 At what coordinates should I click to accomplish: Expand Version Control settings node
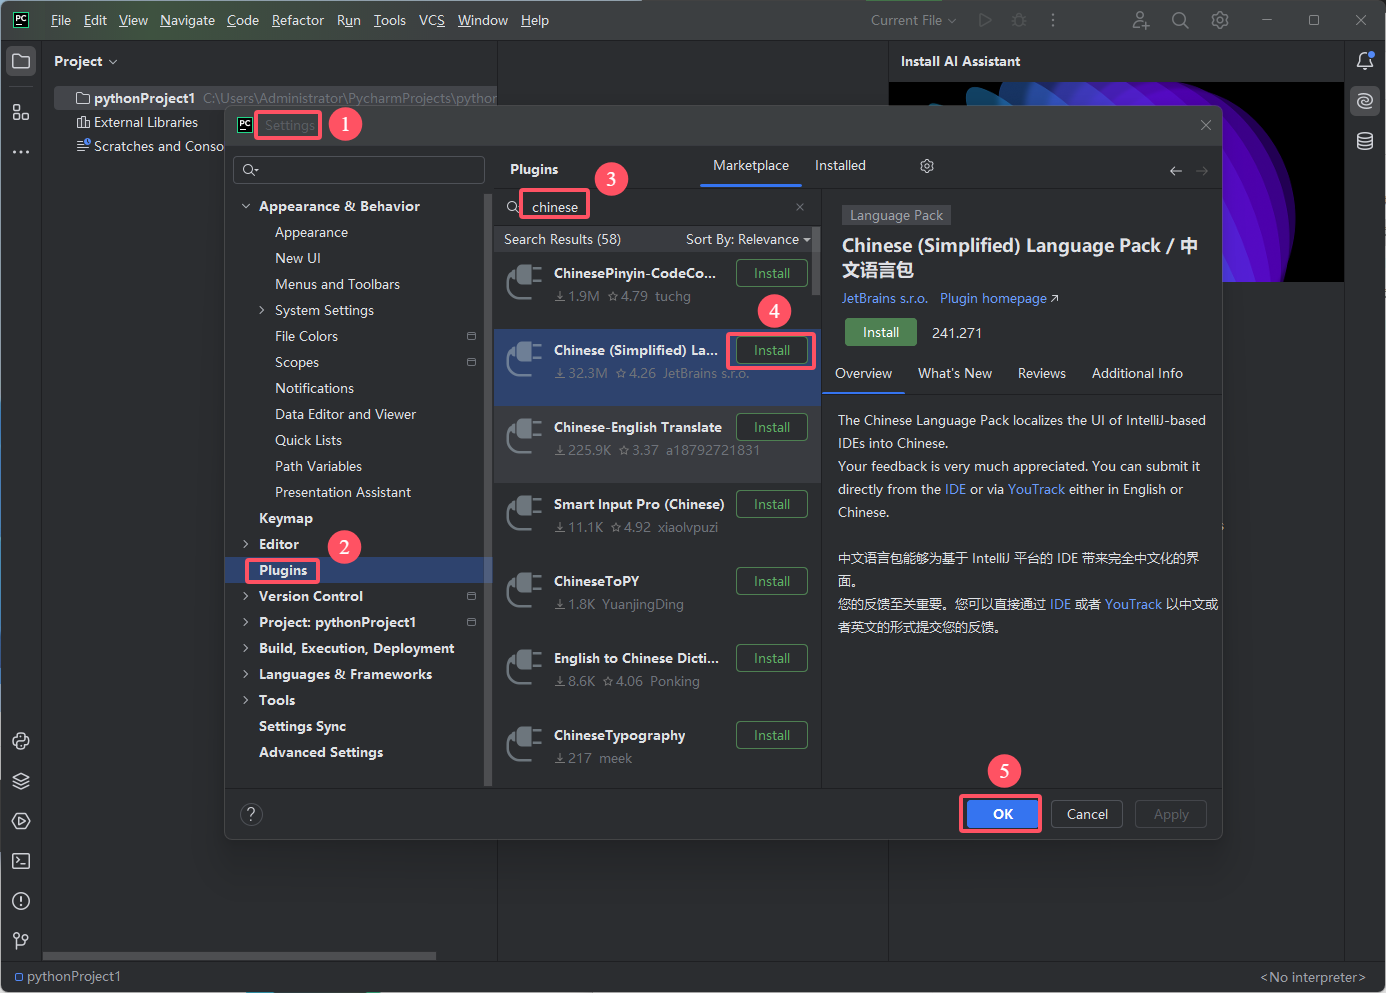[246, 596]
